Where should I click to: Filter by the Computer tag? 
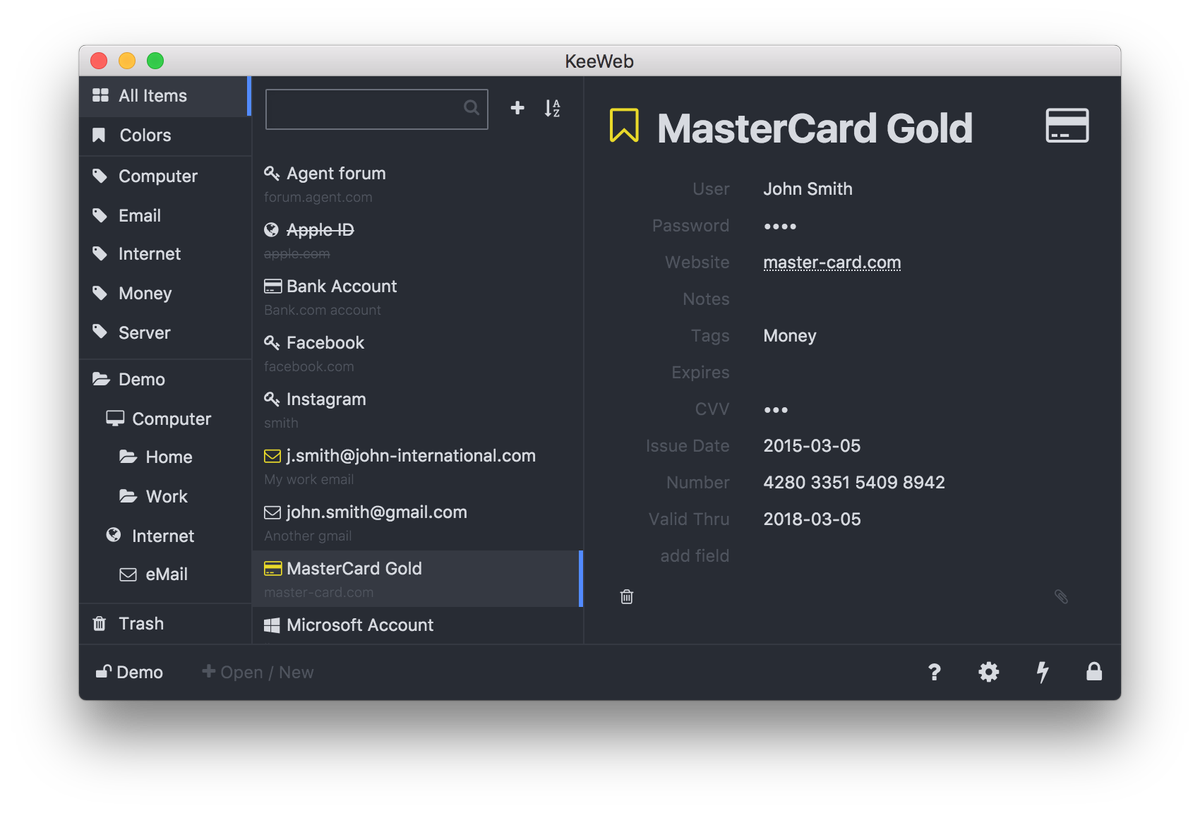[165, 176]
